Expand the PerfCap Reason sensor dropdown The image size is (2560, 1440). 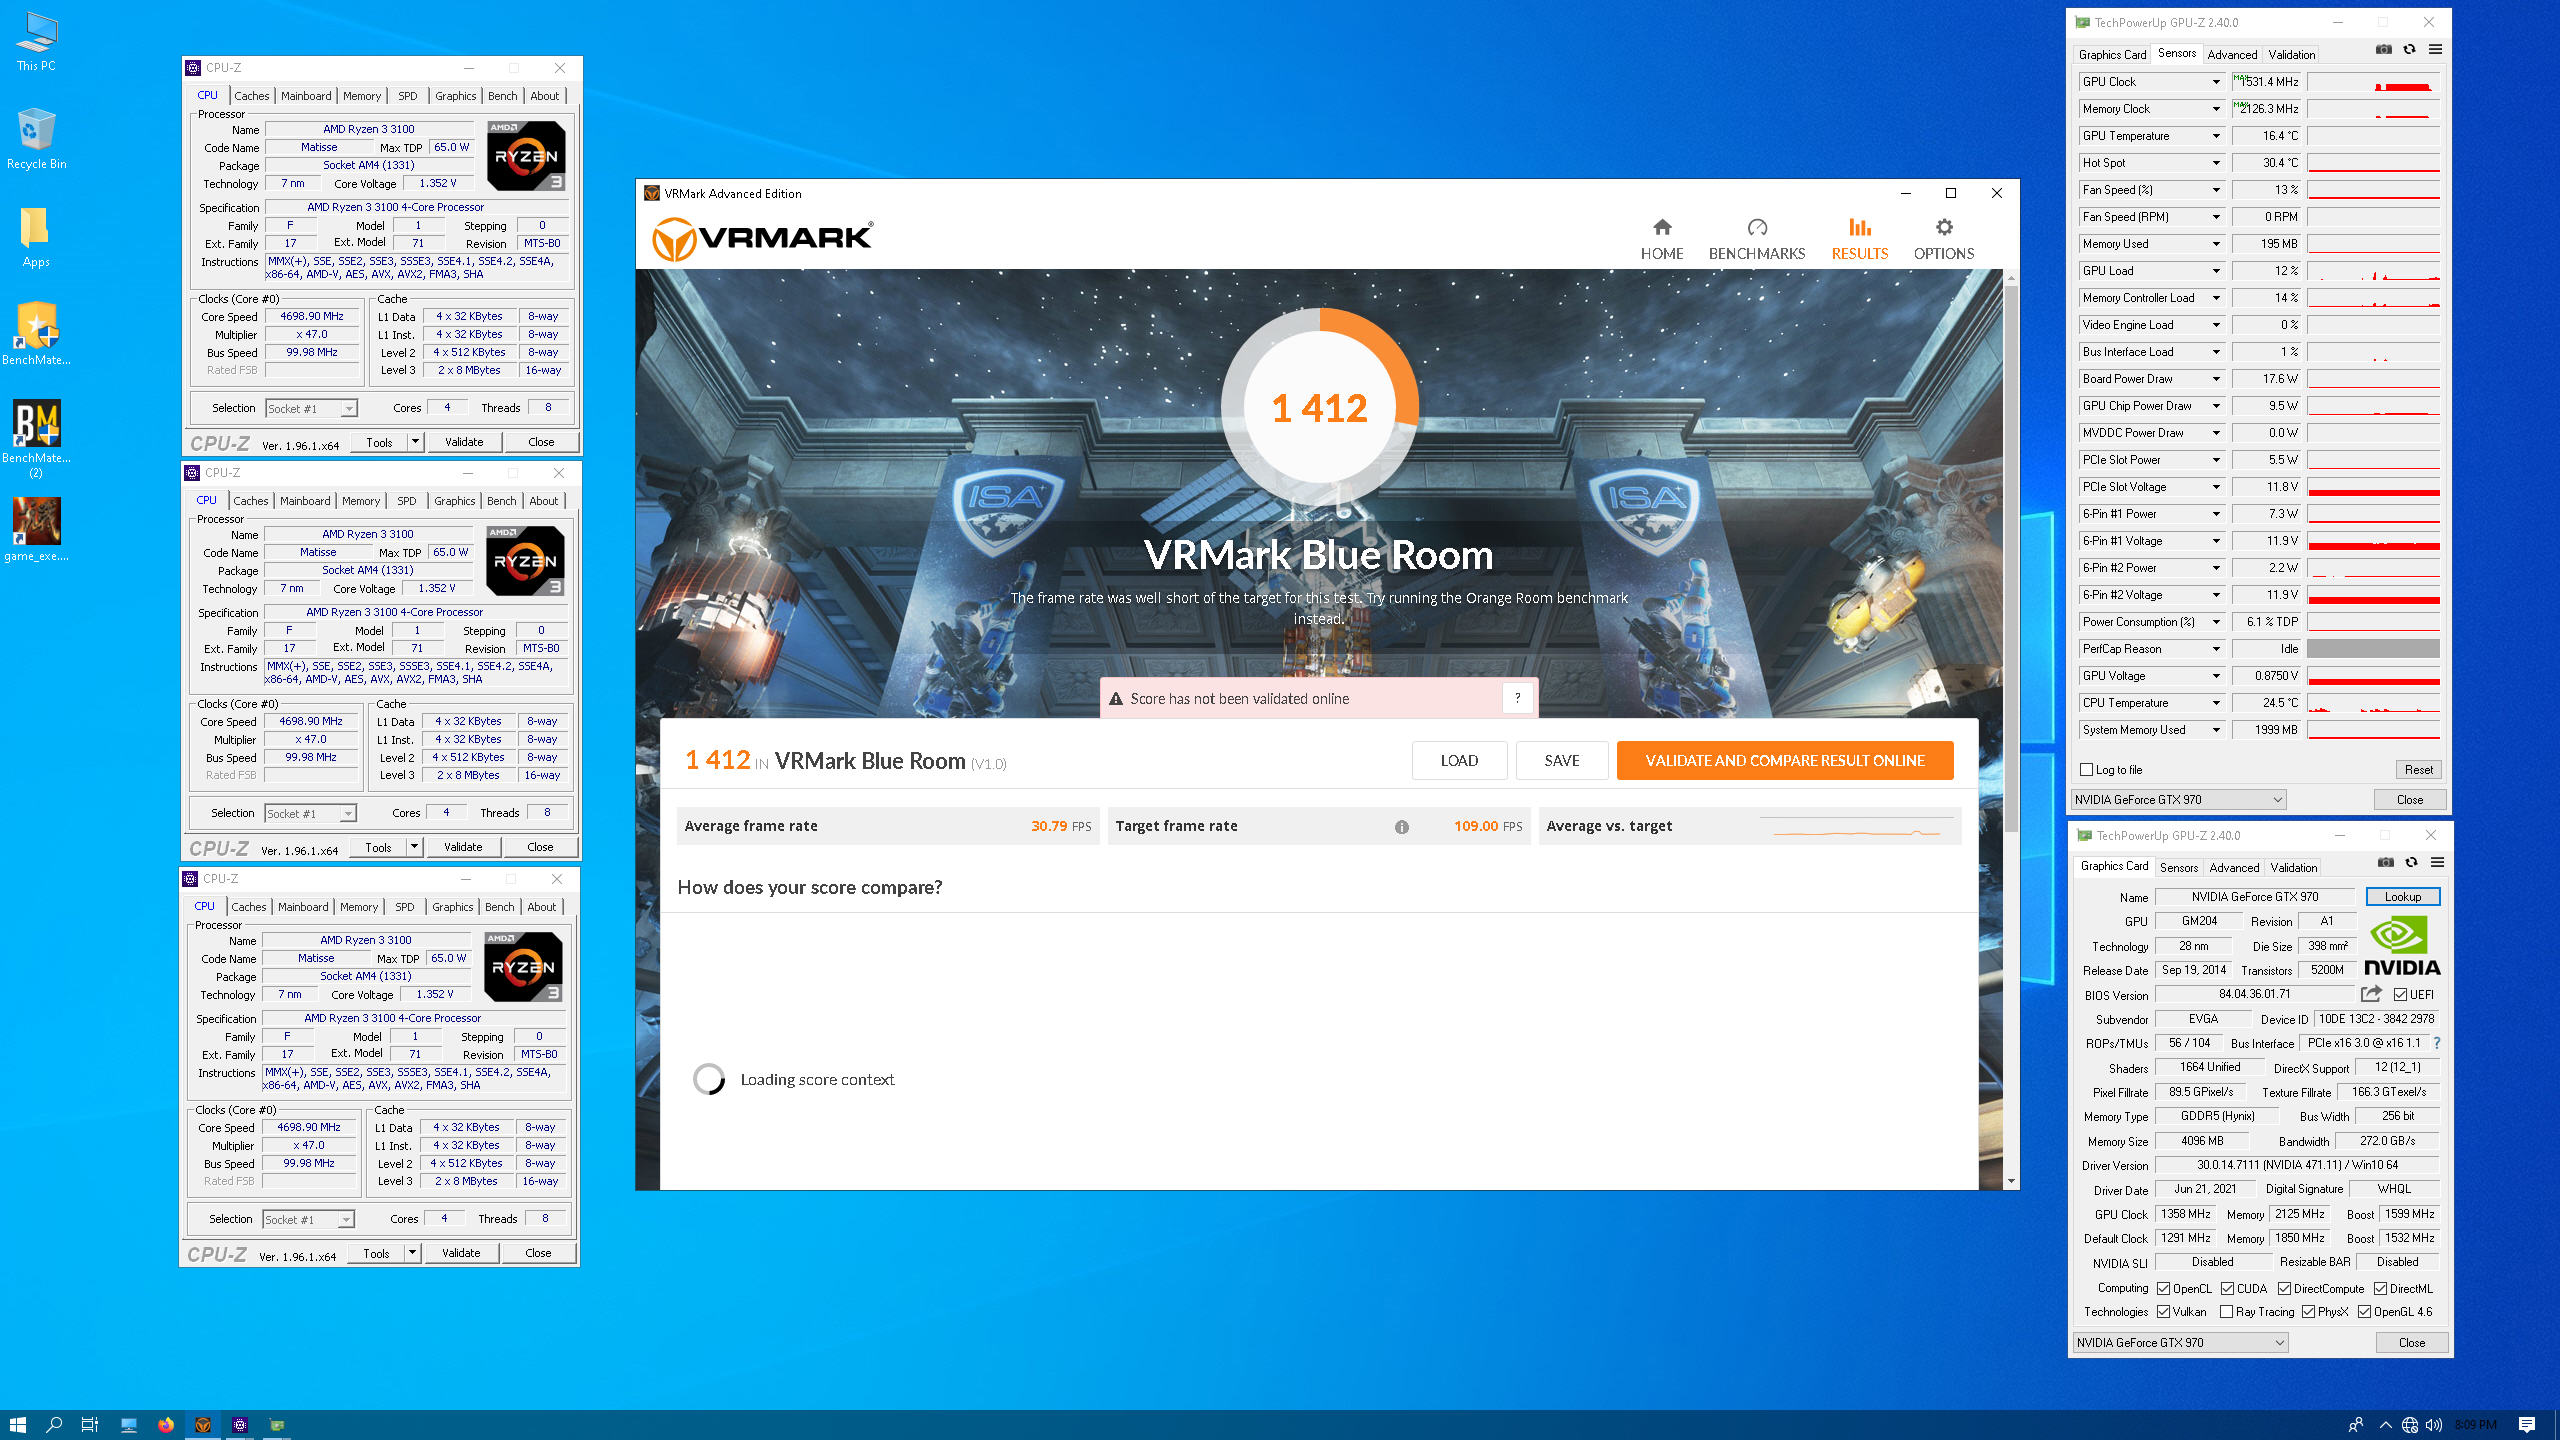(x=2217, y=649)
